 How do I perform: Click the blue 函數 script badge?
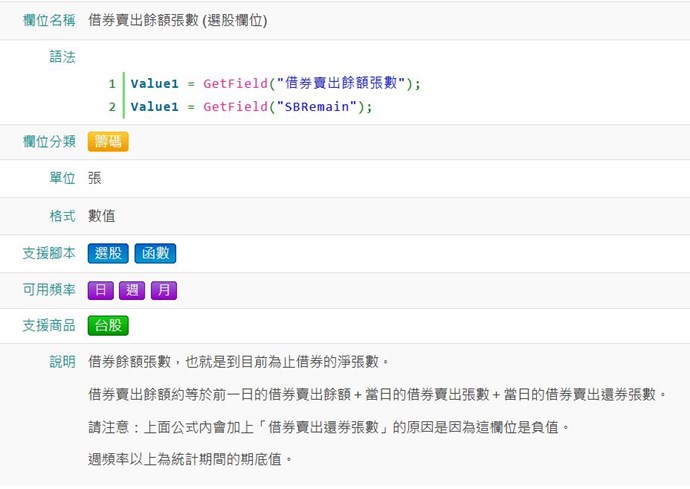154,254
